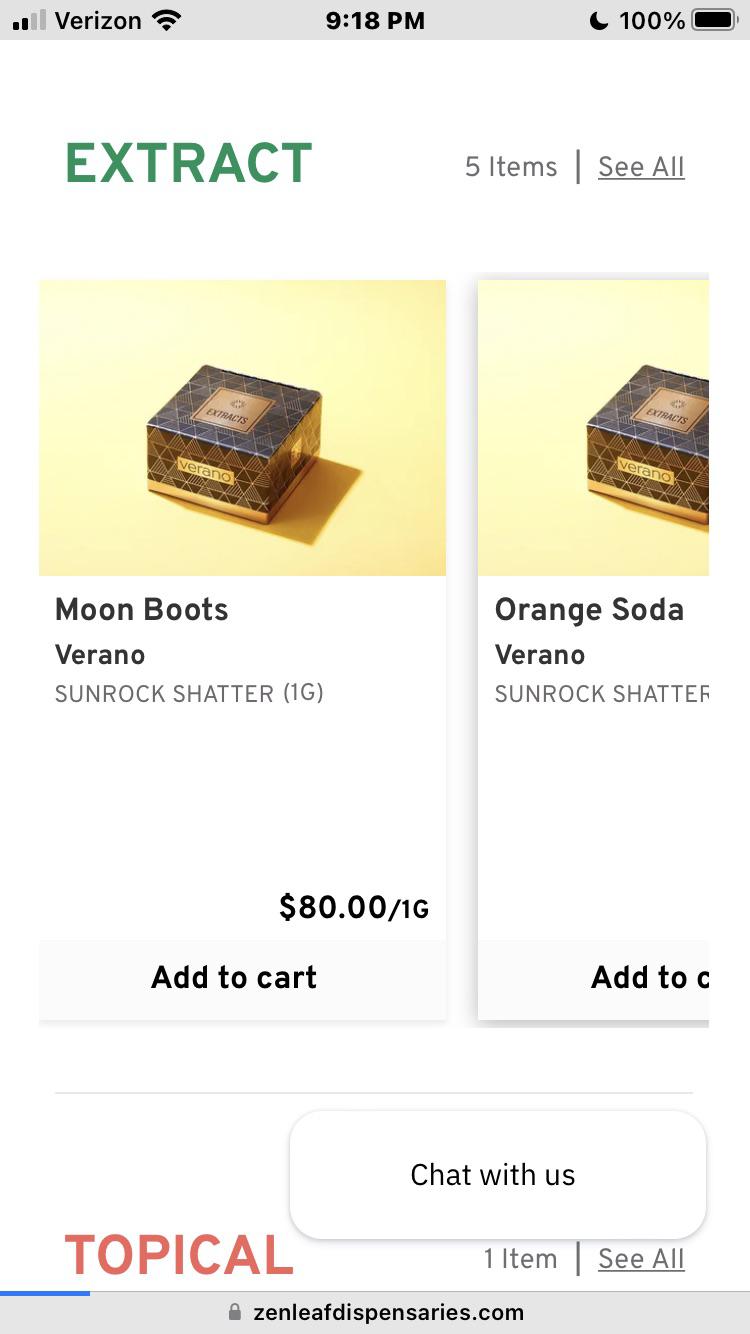750x1334 pixels.
Task: Tap the EXTRACT category heading
Action: pyautogui.click(x=188, y=164)
